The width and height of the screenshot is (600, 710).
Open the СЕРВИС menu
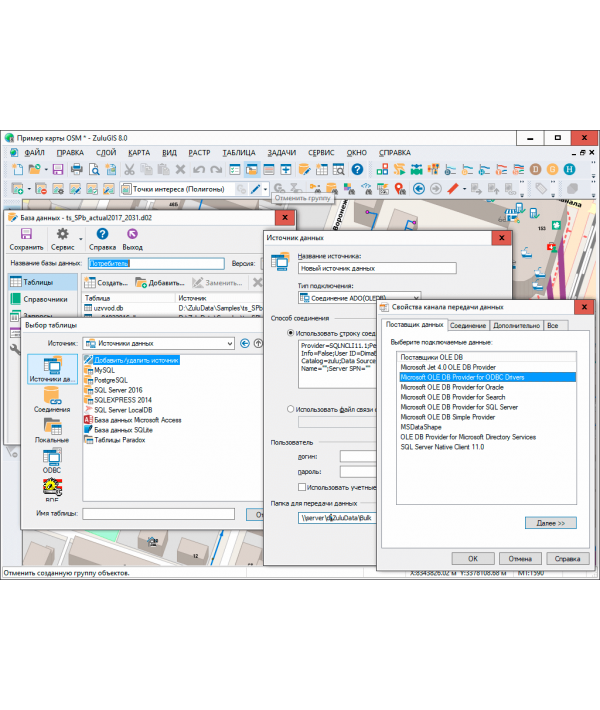321,153
